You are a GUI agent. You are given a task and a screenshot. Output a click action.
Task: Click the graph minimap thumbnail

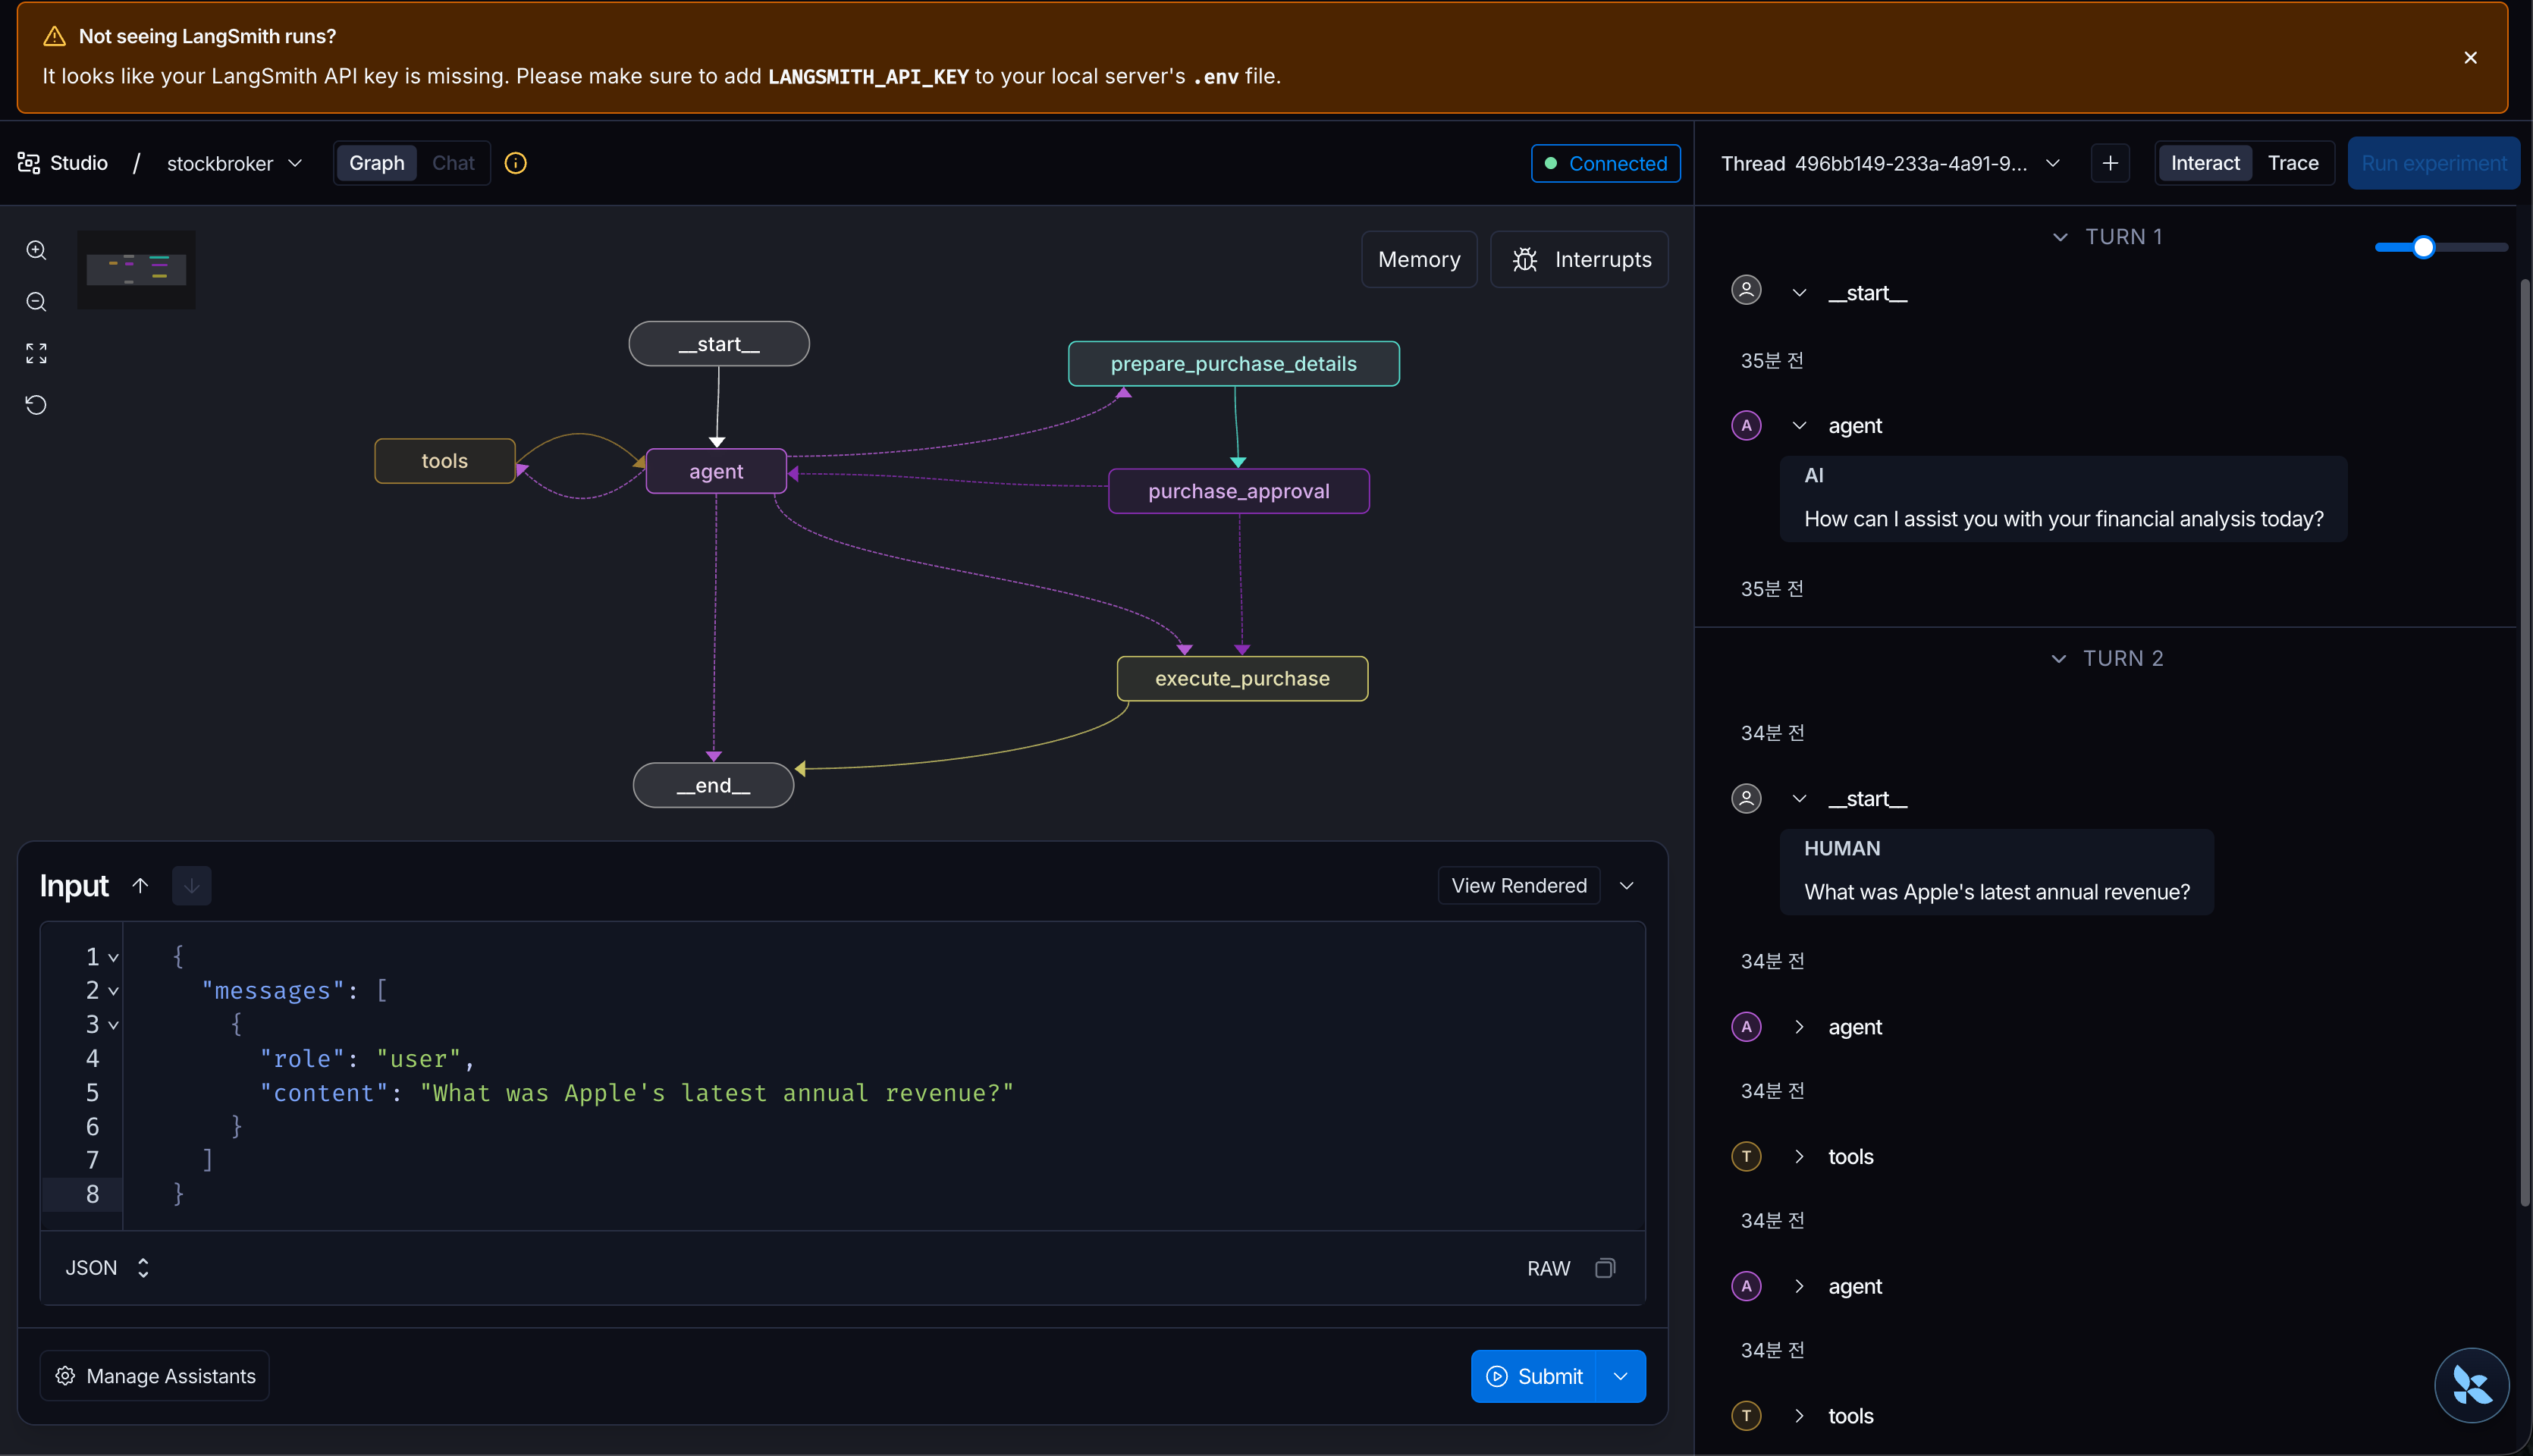click(x=136, y=270)
